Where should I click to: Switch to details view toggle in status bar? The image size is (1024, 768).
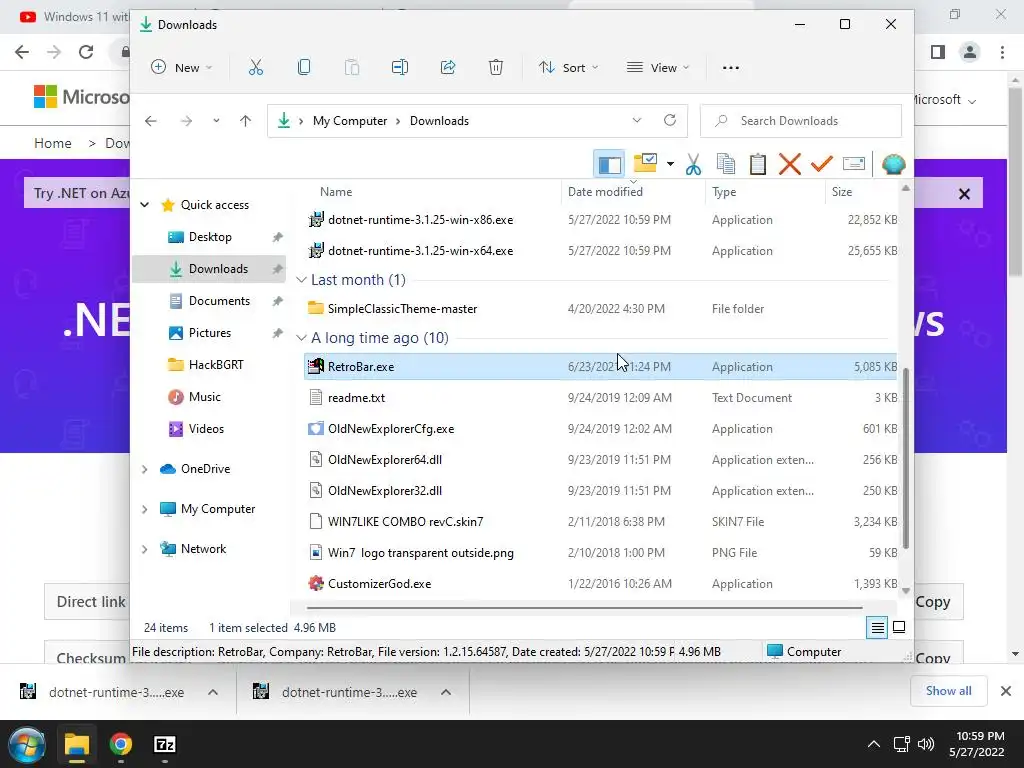click(877, 628)
